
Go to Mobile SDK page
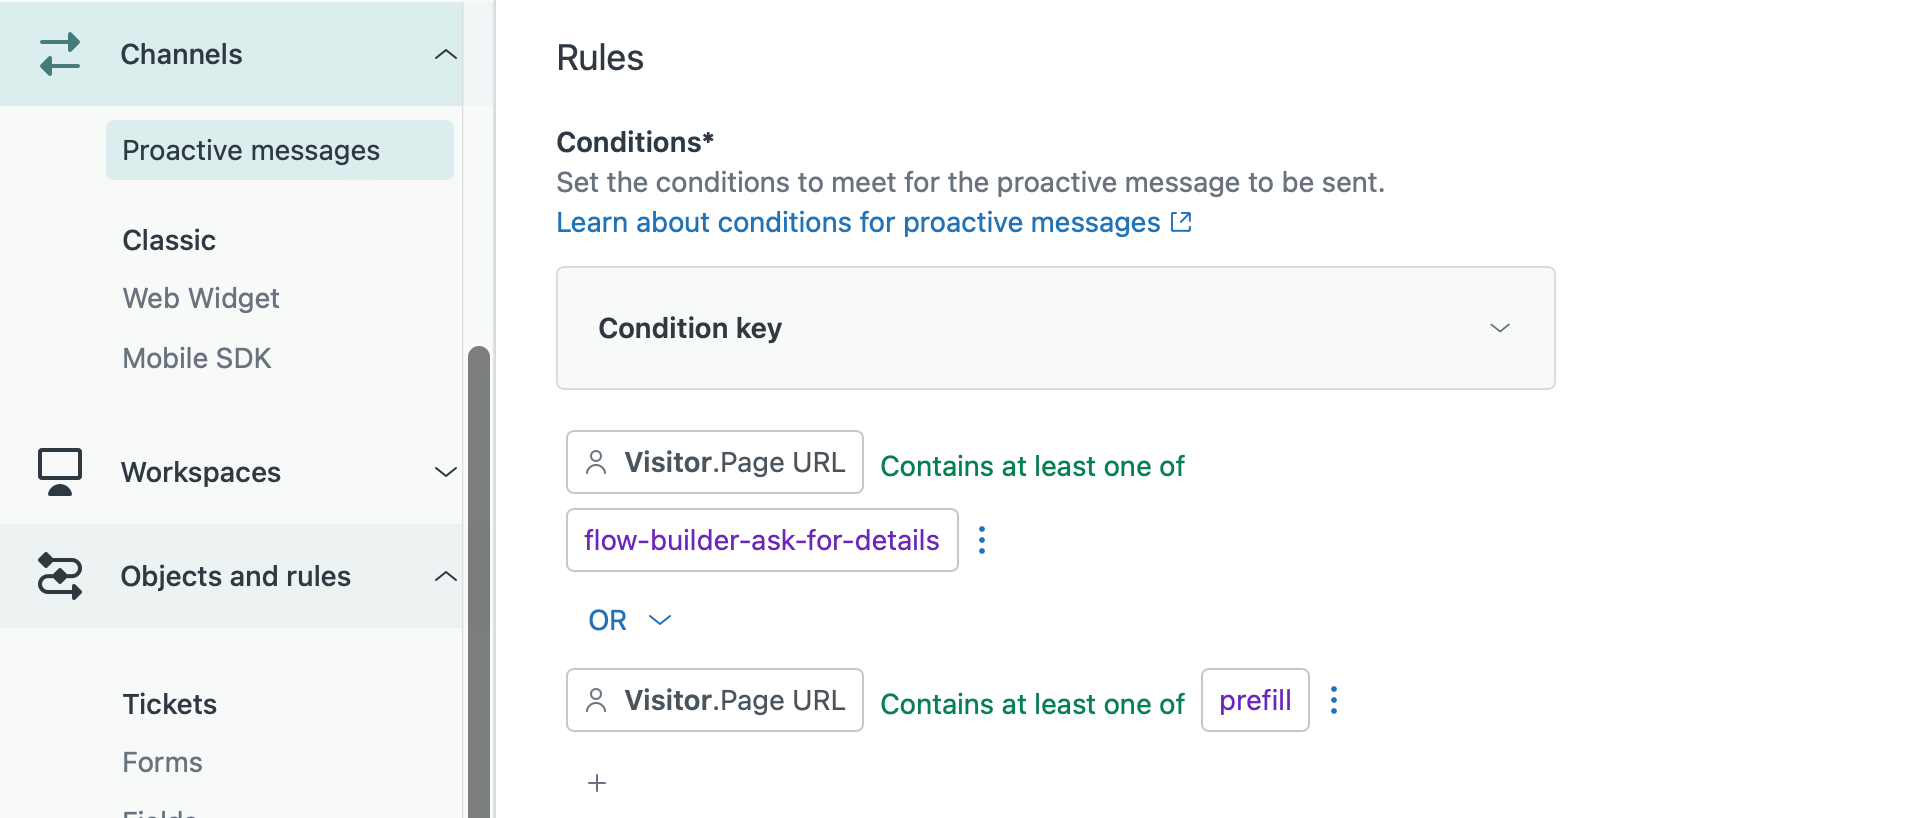pos(197,358)
